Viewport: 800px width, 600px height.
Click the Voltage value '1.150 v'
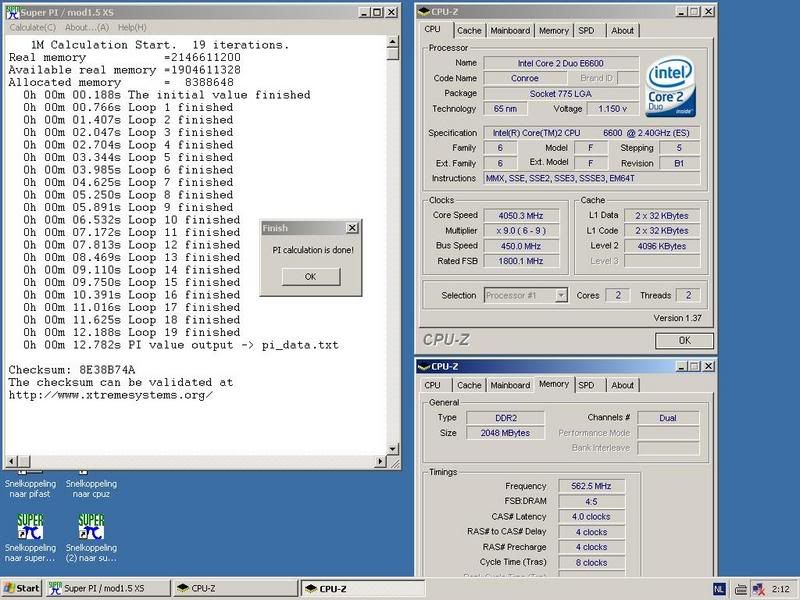(x=612, y=109)
